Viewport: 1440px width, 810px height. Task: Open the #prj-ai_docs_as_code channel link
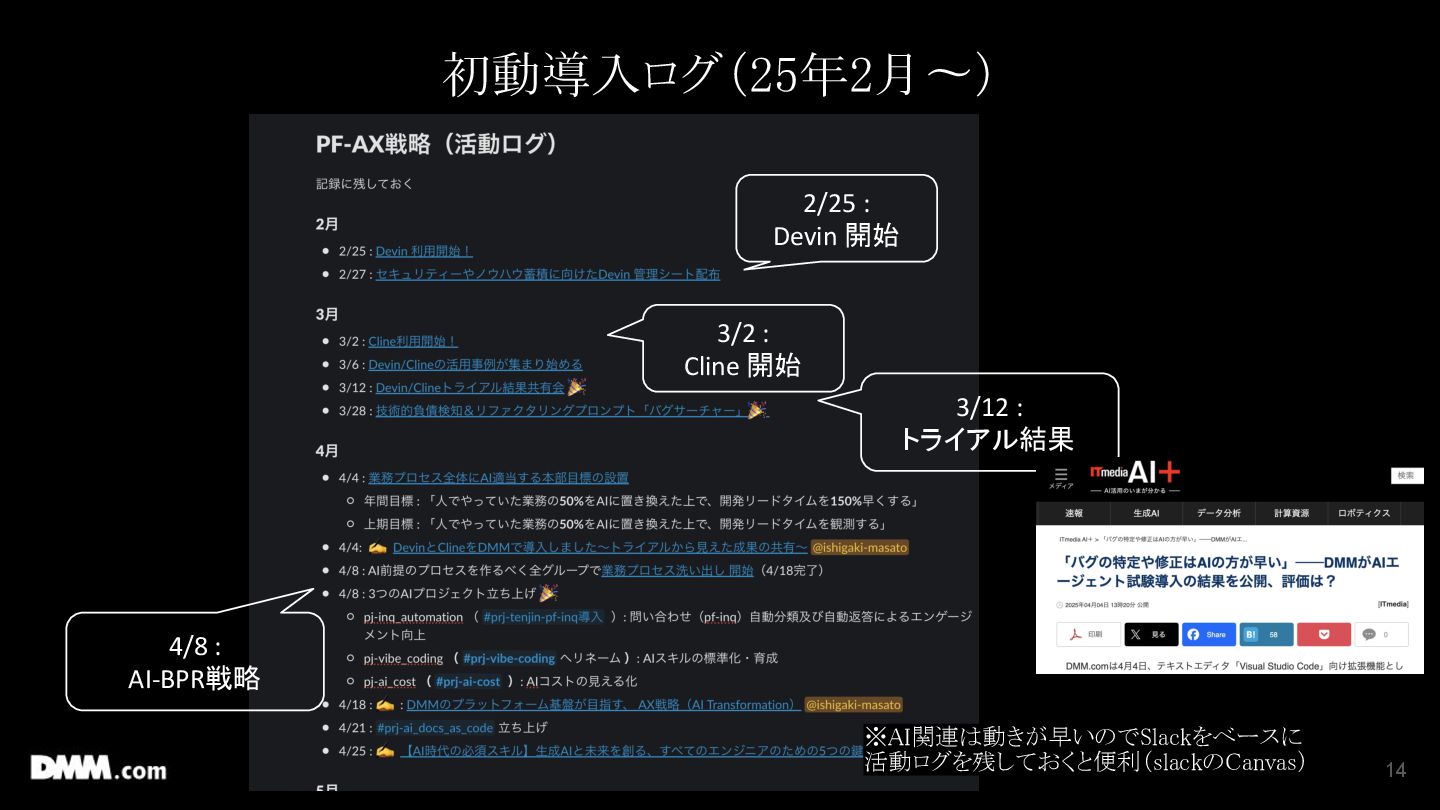[x=435, y=728]
